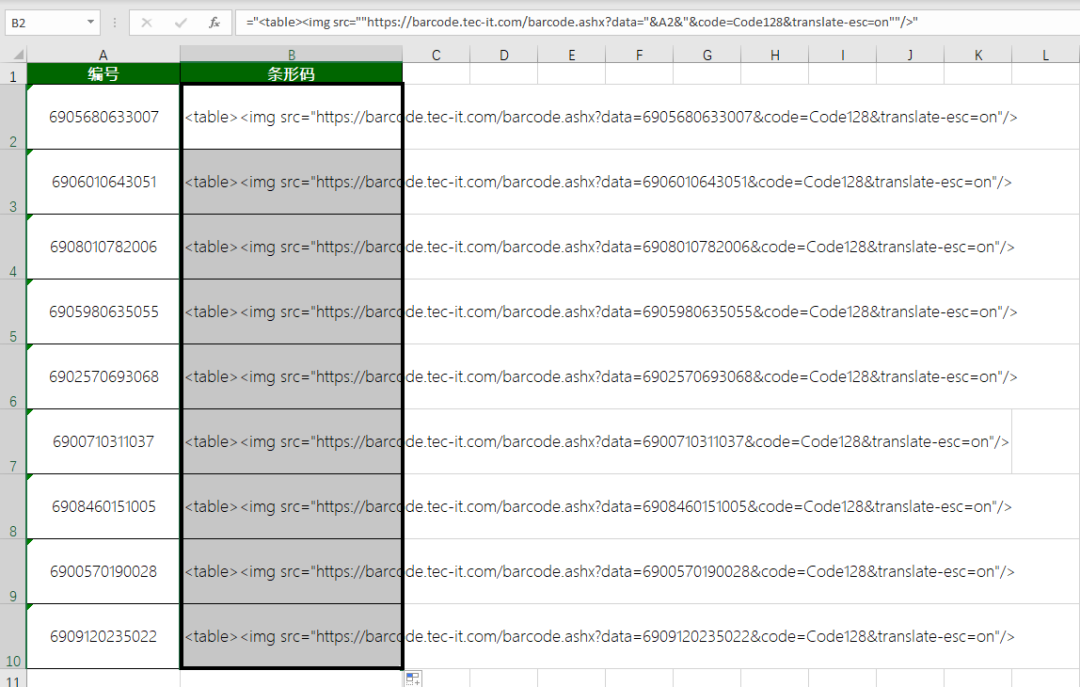Click barcode formula cell for 6908460151005
Screen dimensions: 1080x687
pyautogui.click(x=291, y=506)
